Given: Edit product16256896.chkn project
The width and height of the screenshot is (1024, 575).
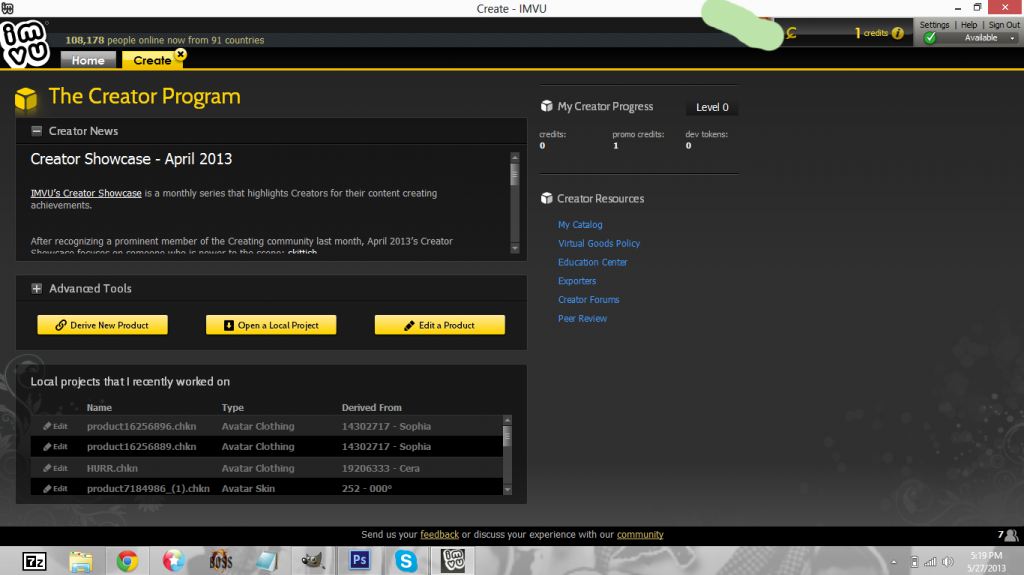Looking at the screenshot, I should pos(56,426).
